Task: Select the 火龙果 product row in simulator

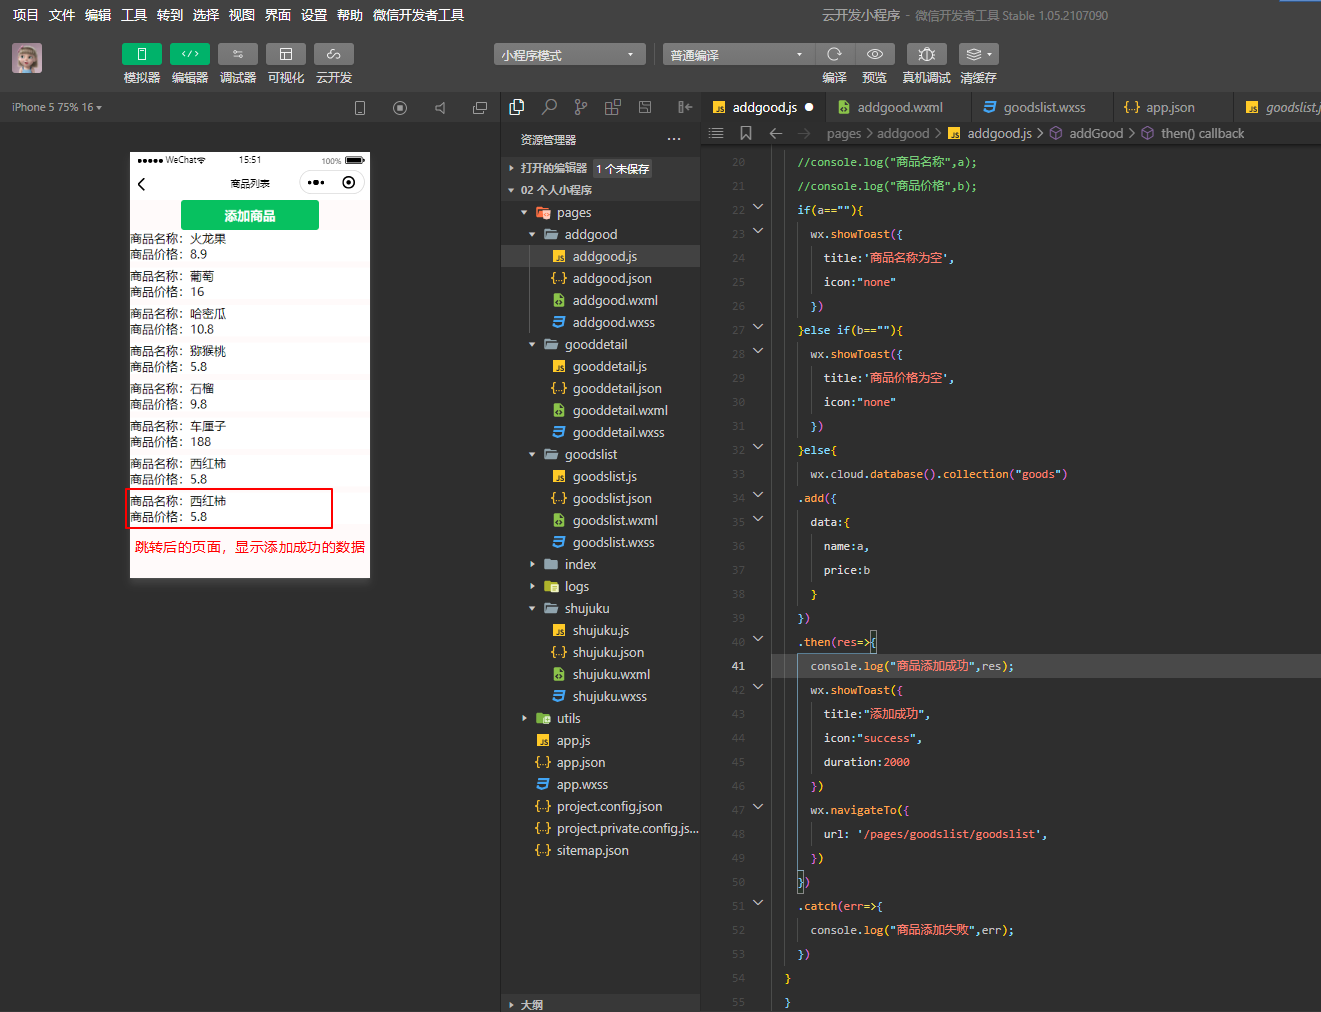Action: [250, 247]
